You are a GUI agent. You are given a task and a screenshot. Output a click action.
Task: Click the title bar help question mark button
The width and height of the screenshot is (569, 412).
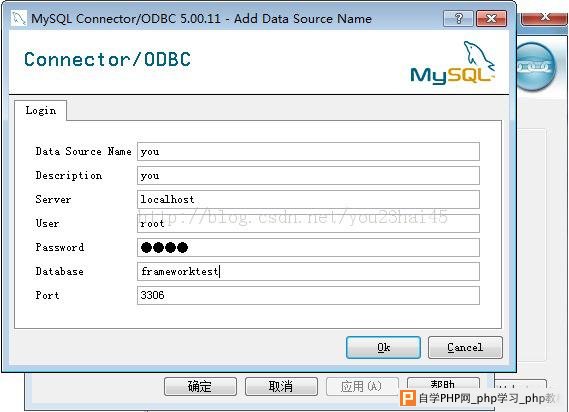[458, 18]
